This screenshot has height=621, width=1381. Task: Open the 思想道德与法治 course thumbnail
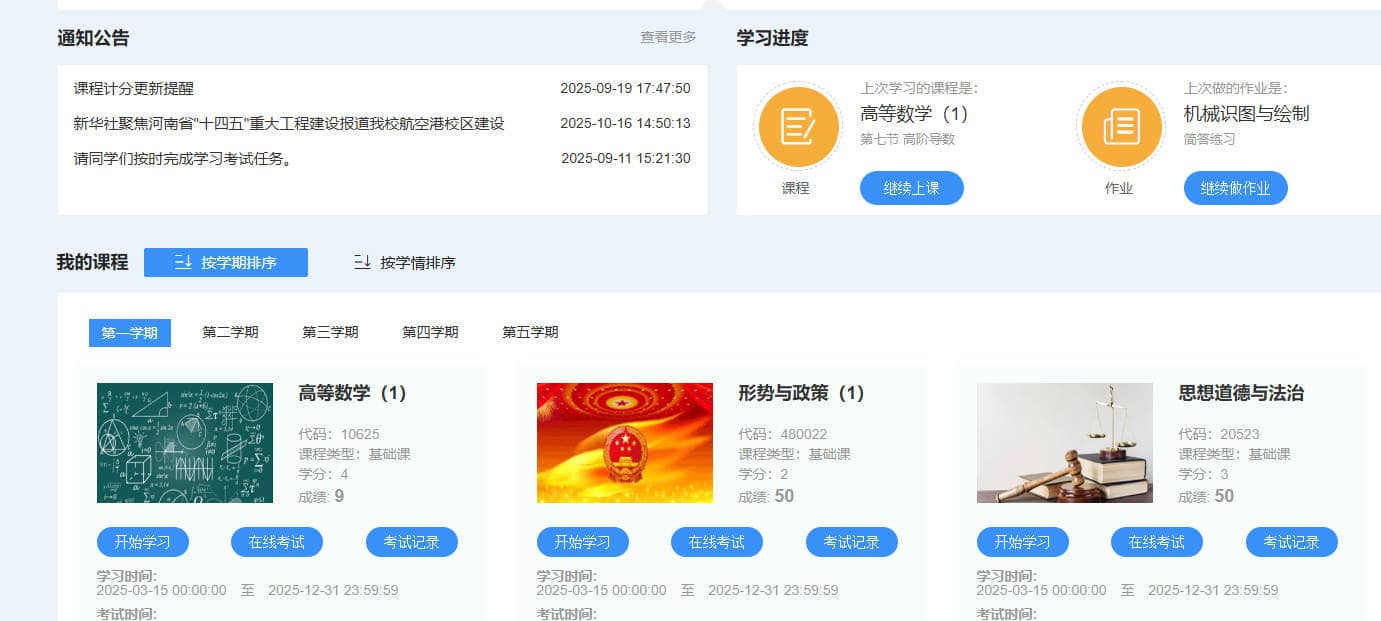click(1064, 443)
